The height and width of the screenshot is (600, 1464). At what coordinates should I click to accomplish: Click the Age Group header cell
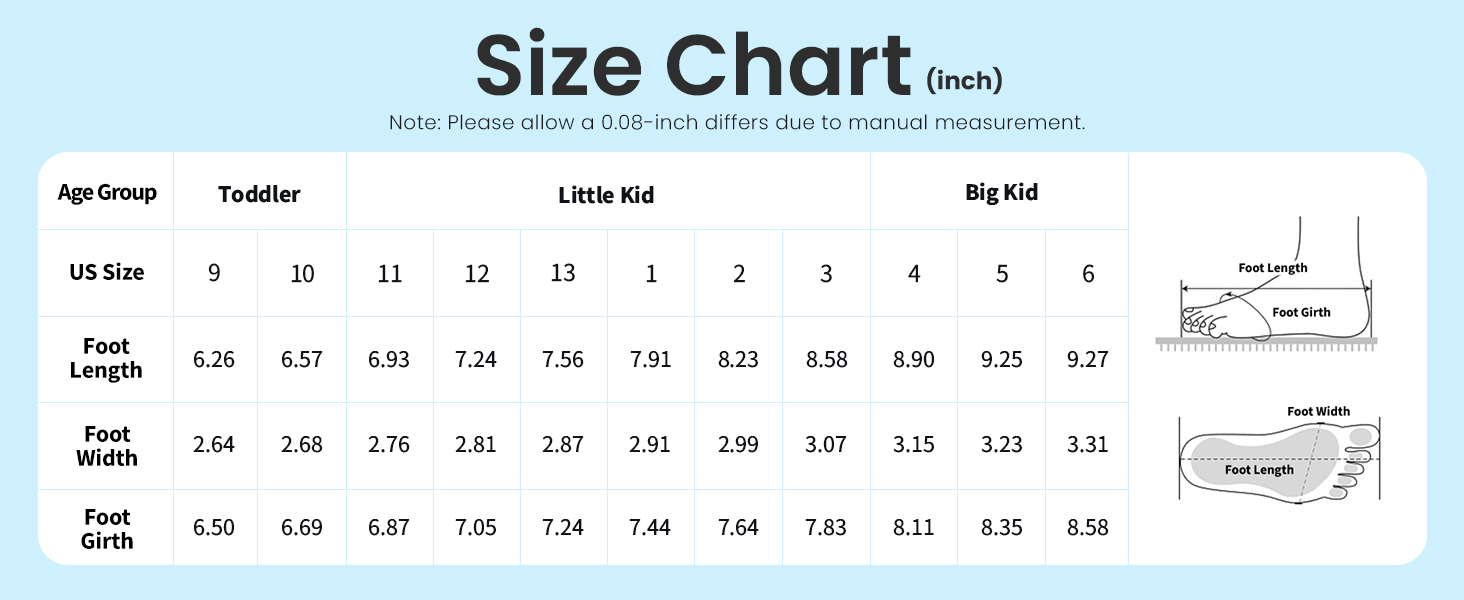[x=107, y=192]
